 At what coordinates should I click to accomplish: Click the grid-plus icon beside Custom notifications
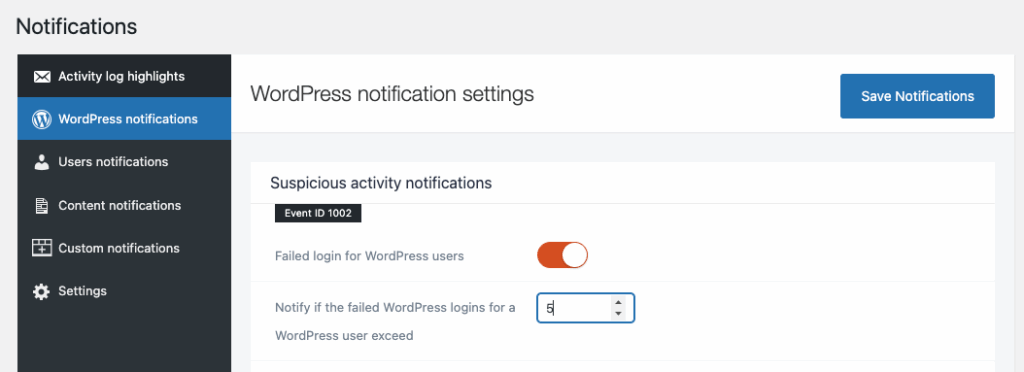point(42,248)
